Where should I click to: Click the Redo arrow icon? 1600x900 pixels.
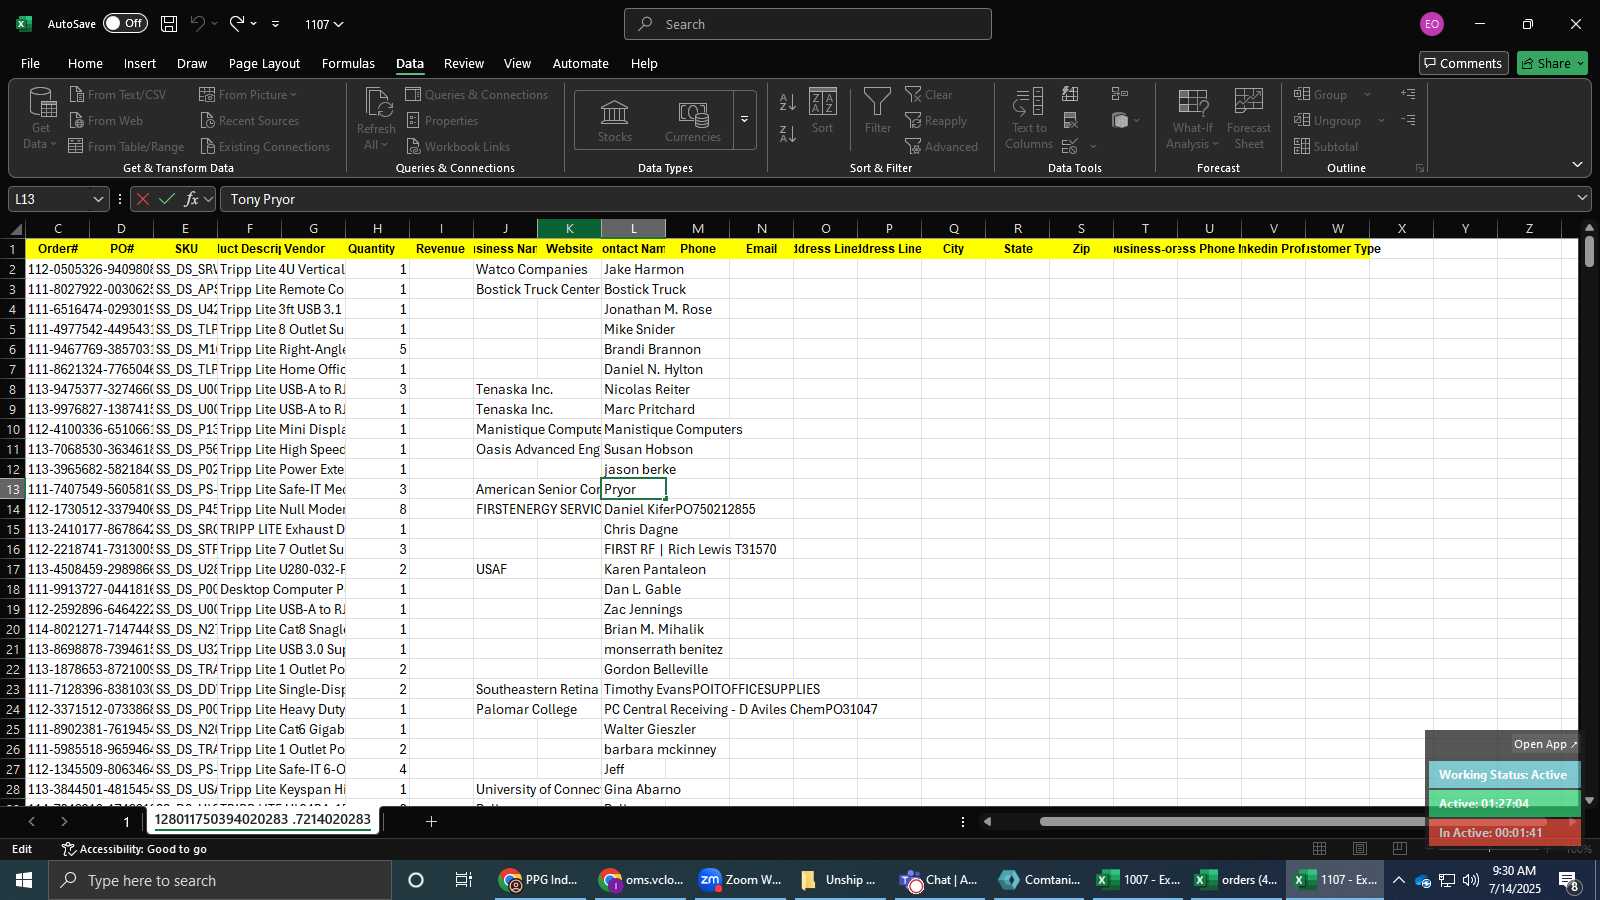click(x=236, y=24)
